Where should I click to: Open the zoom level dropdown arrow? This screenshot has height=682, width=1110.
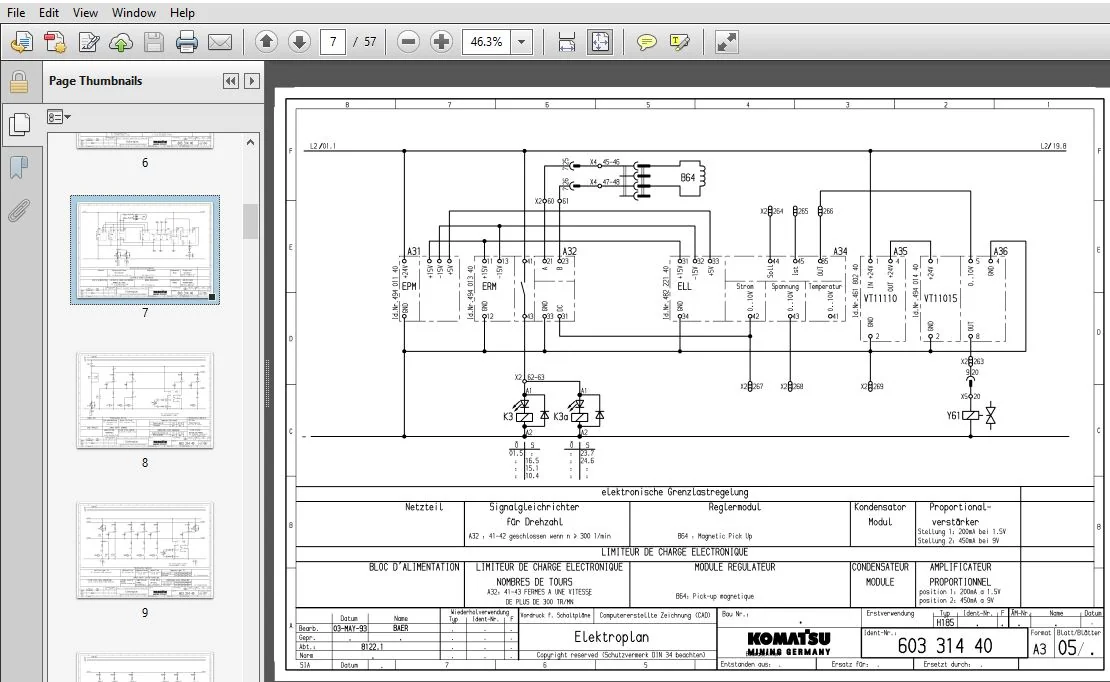click(522, 42)
